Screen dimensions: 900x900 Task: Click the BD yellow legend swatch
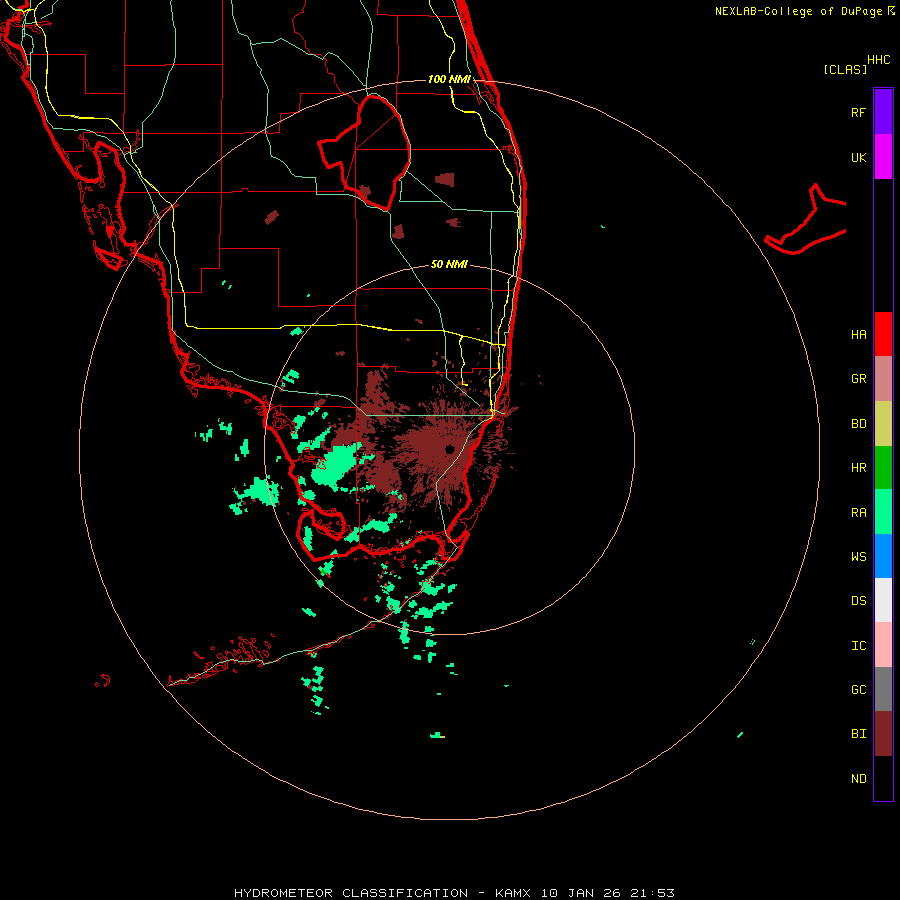click(x=883, y=424)
